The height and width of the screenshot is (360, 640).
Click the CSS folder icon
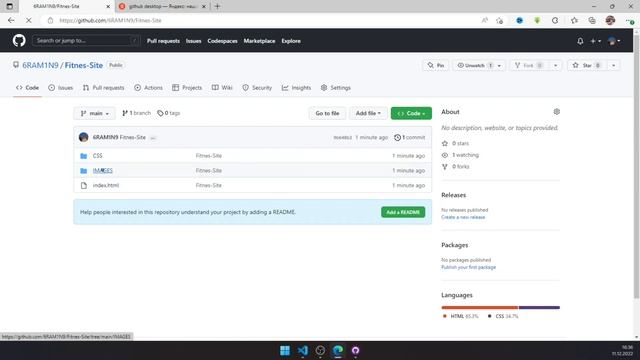click(84, 156)
